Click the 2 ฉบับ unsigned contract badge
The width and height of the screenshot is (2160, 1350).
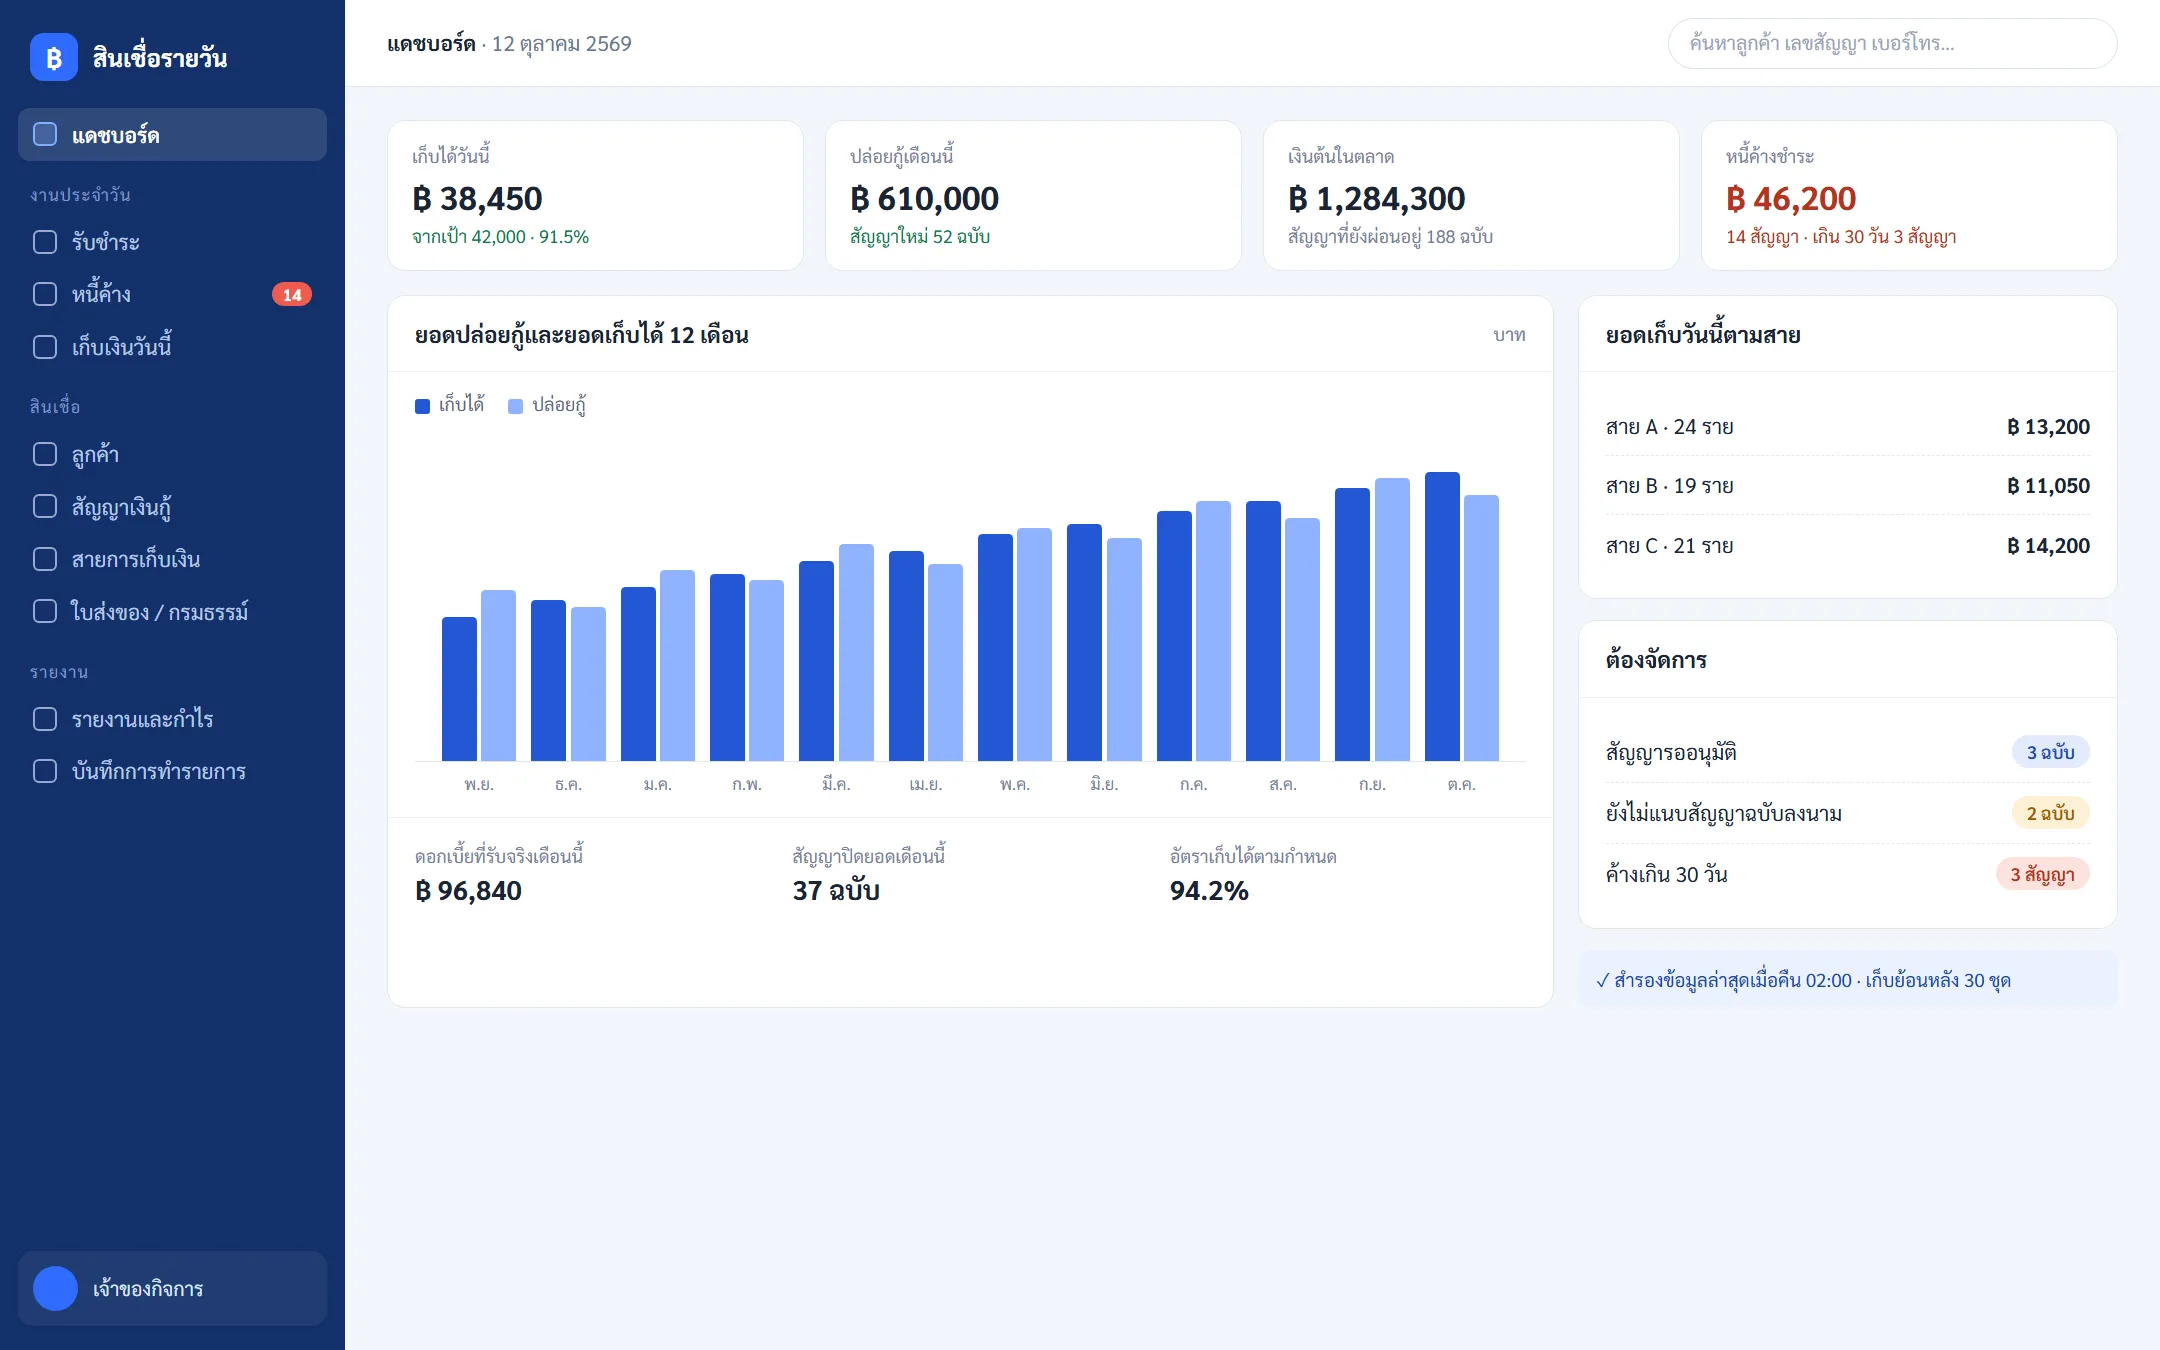pos(2050,813)
